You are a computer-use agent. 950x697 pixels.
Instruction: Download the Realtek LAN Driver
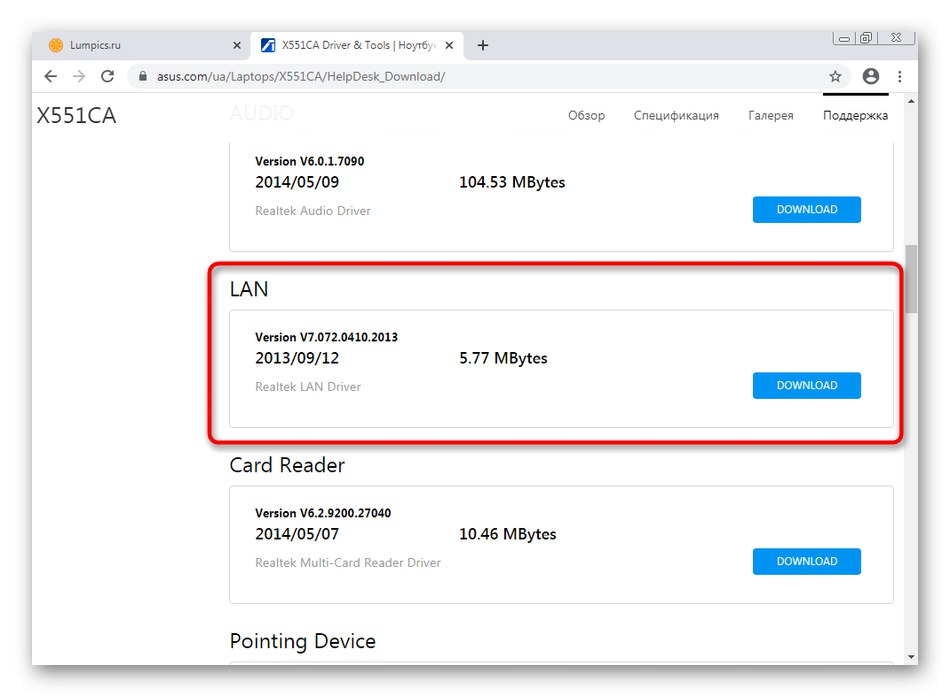tap(806, 386)
